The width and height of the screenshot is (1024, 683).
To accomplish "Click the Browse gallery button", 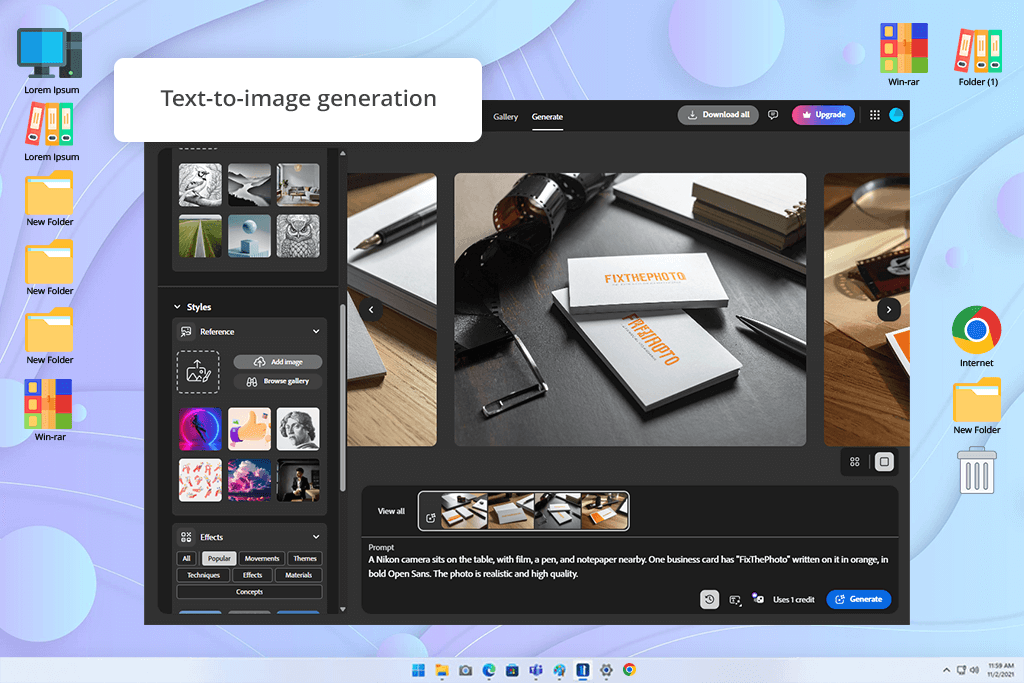I will tap(278, 381).
